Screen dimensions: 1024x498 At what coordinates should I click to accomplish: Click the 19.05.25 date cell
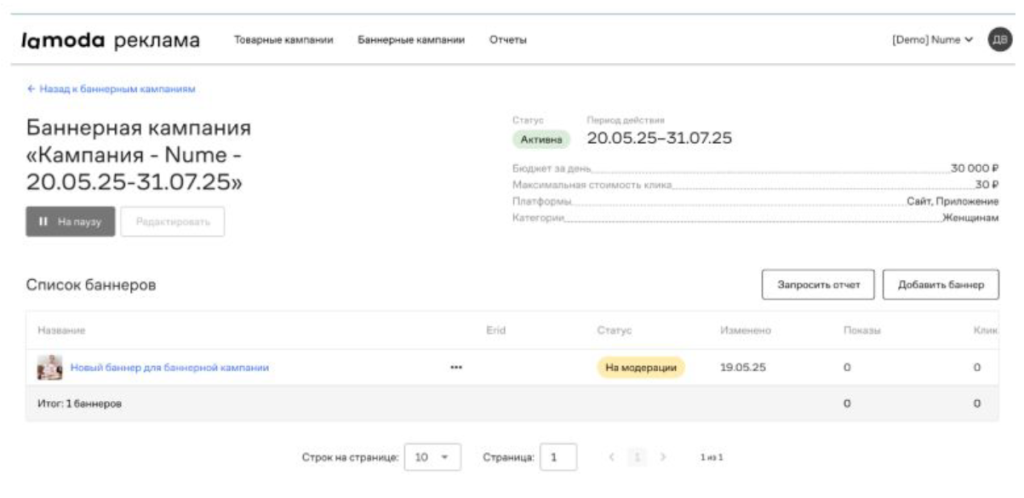coord(743,367)
